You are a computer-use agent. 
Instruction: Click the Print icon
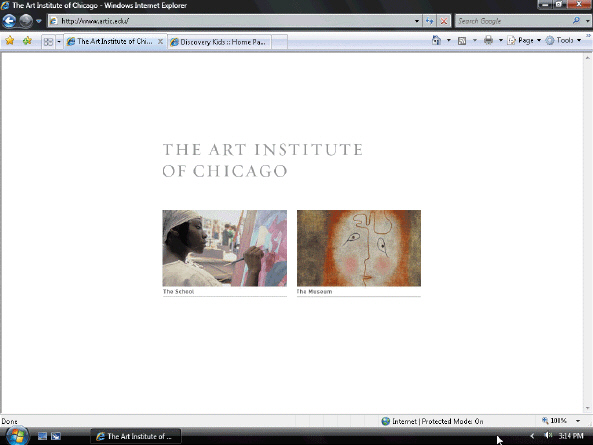[x=488, y=40]
